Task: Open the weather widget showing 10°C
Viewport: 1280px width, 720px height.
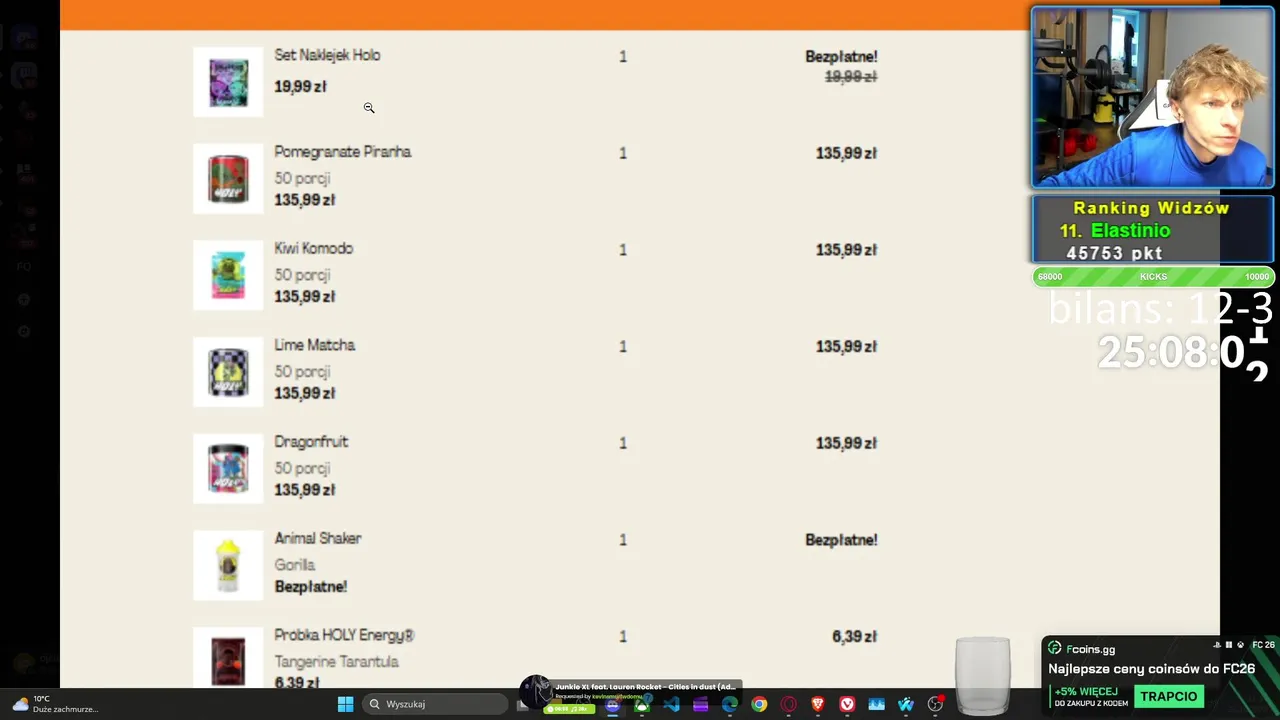Action: [55, 704]
